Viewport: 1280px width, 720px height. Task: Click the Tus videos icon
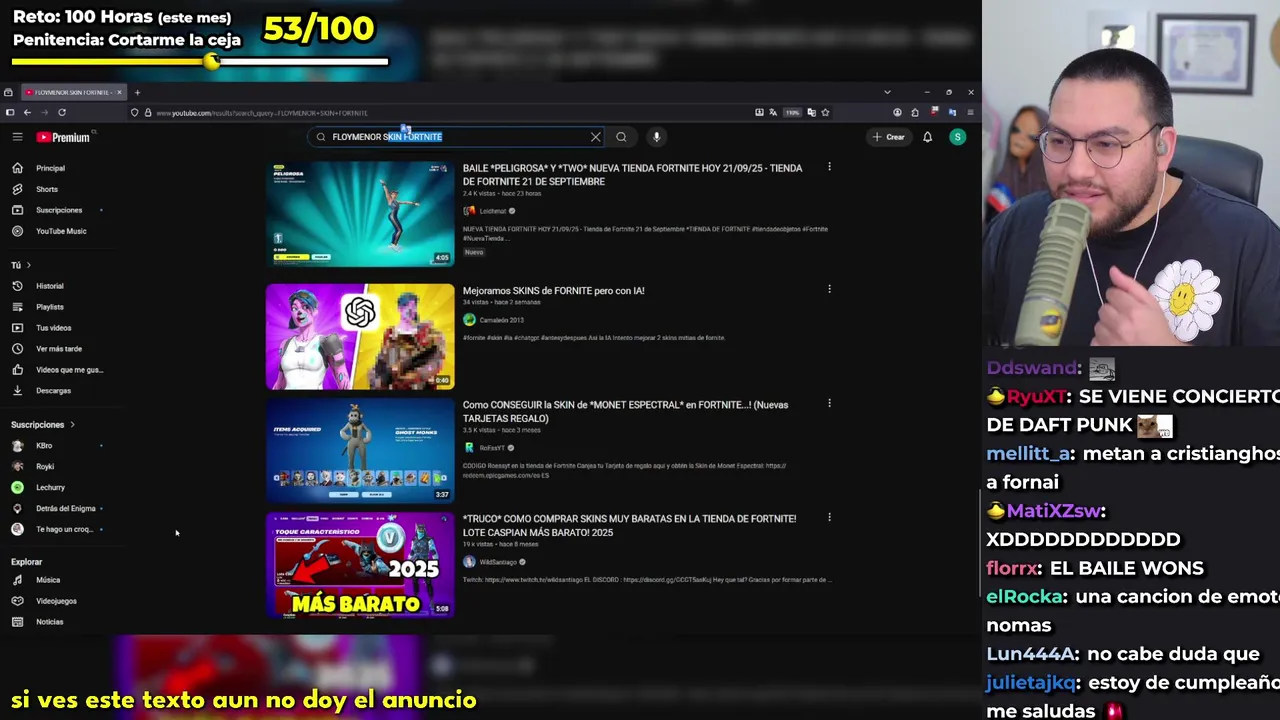[x=17, y=328]
